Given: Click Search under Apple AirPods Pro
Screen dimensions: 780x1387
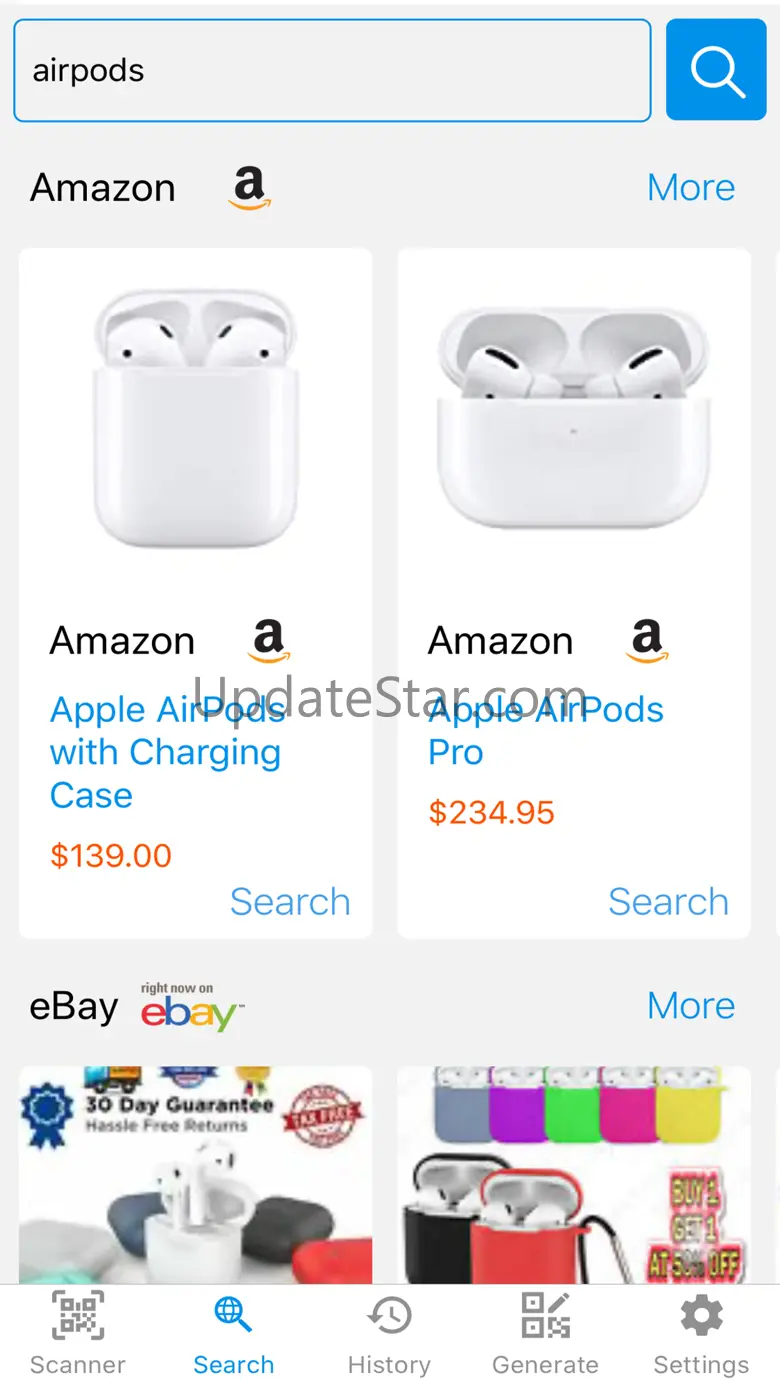Looking at the screenshot, I should pyautogui.click(x=668, y=901).
